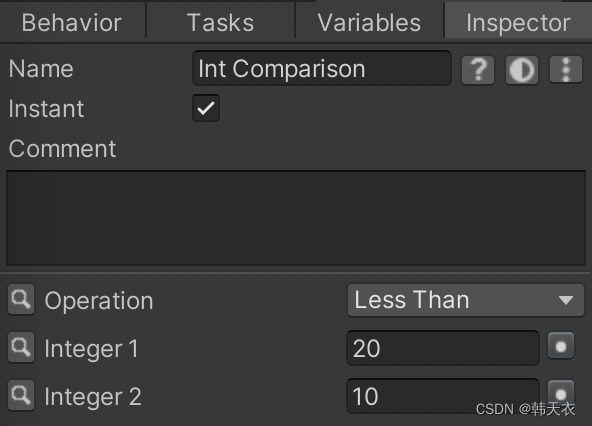Open the three-dot options menu icon
Image resolution: width=592 pixels, height=426 pixels.
[x=566, y=69]
